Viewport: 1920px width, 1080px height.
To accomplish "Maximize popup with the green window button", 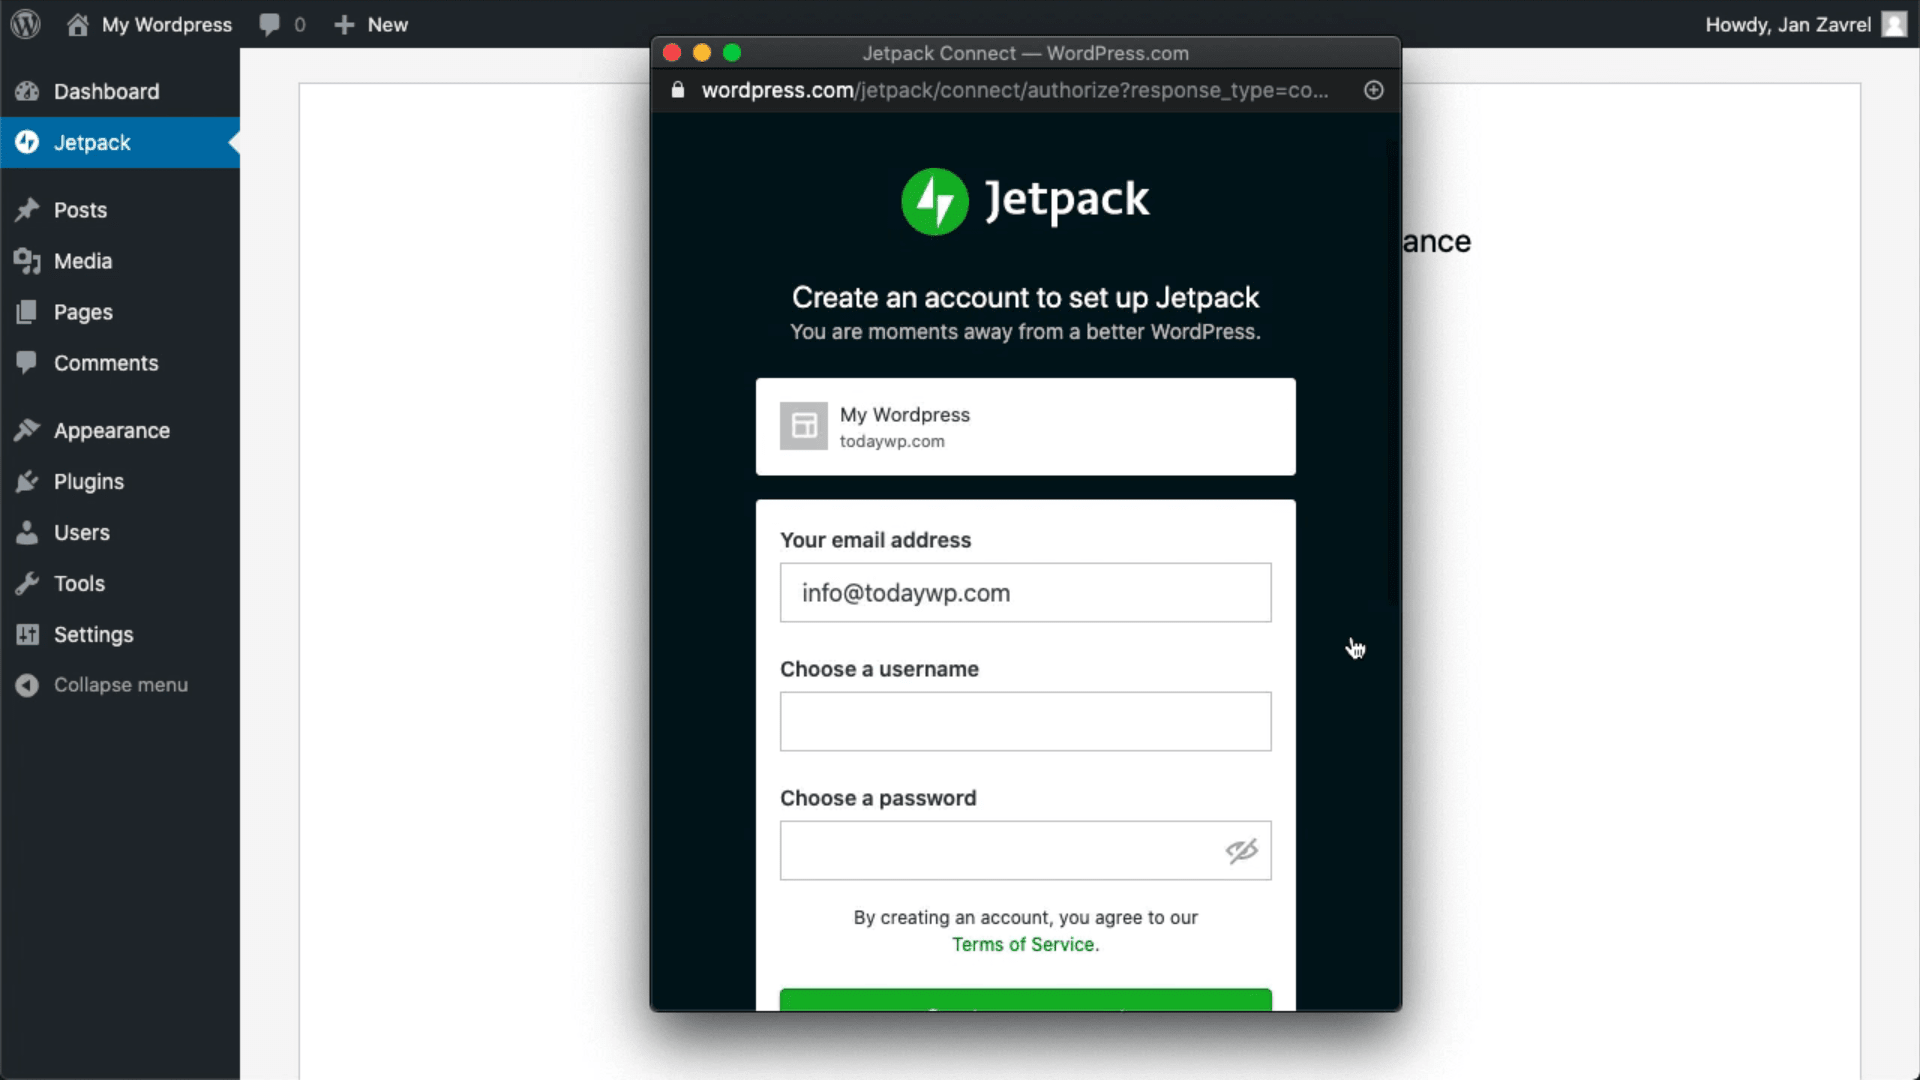I will click(732, 53).
